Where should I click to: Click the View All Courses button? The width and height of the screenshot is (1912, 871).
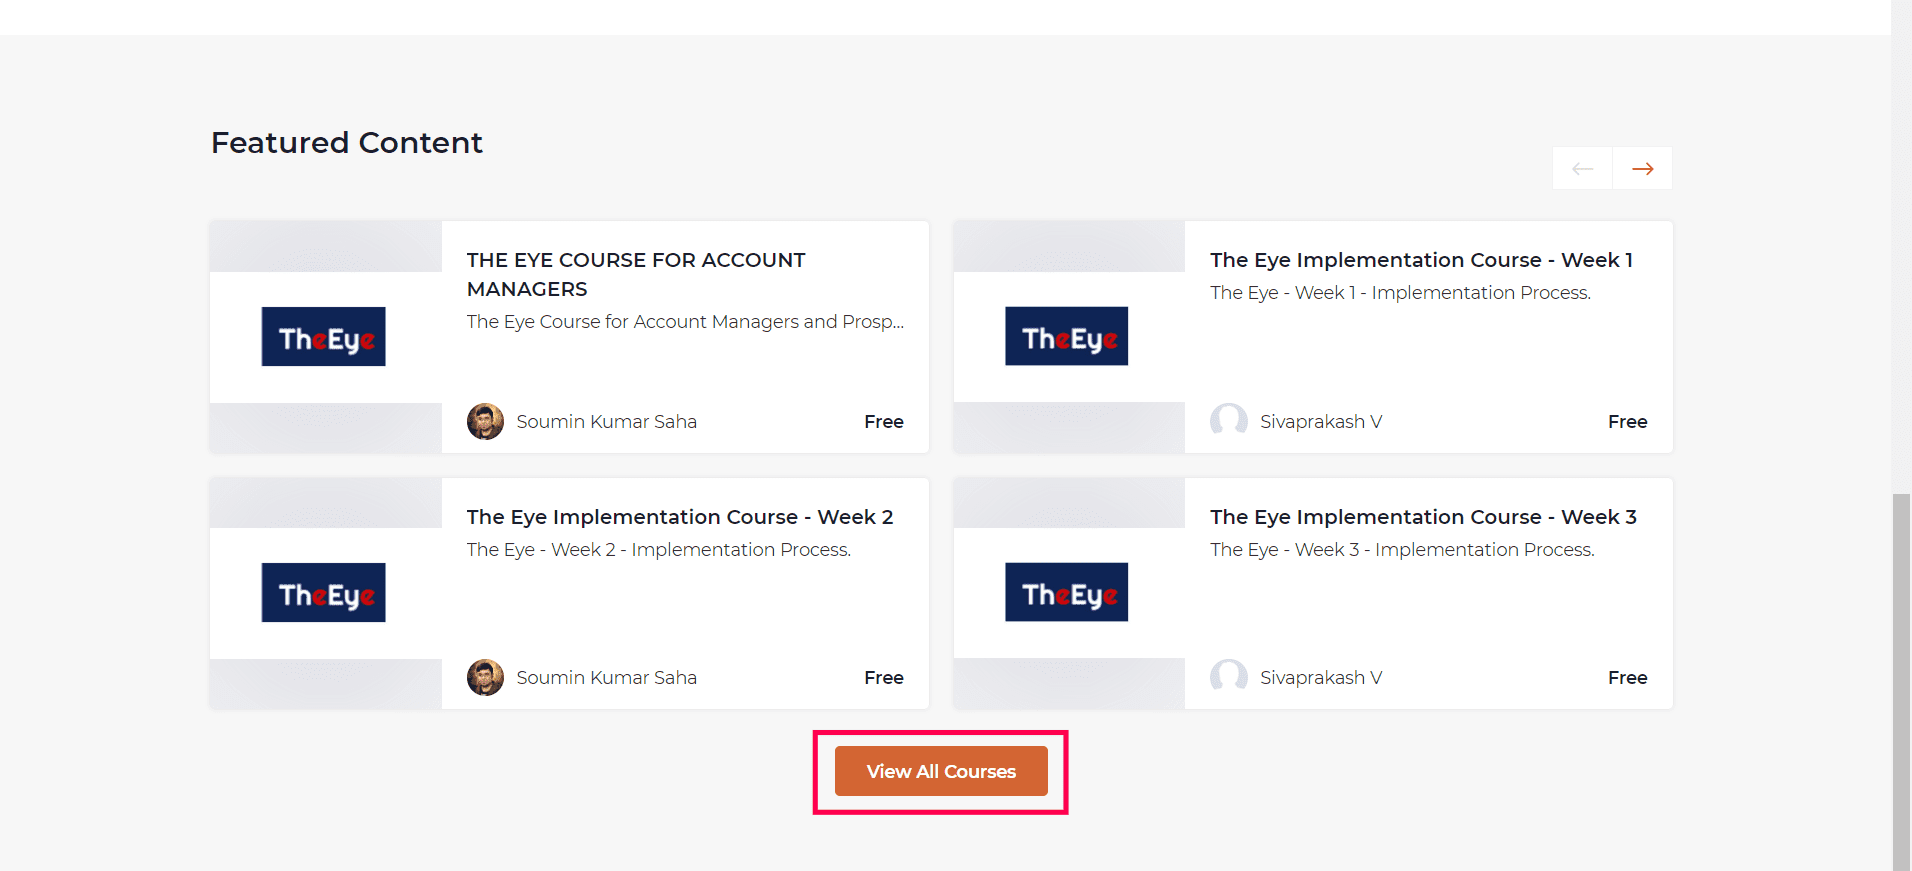(x=941, y=771)
